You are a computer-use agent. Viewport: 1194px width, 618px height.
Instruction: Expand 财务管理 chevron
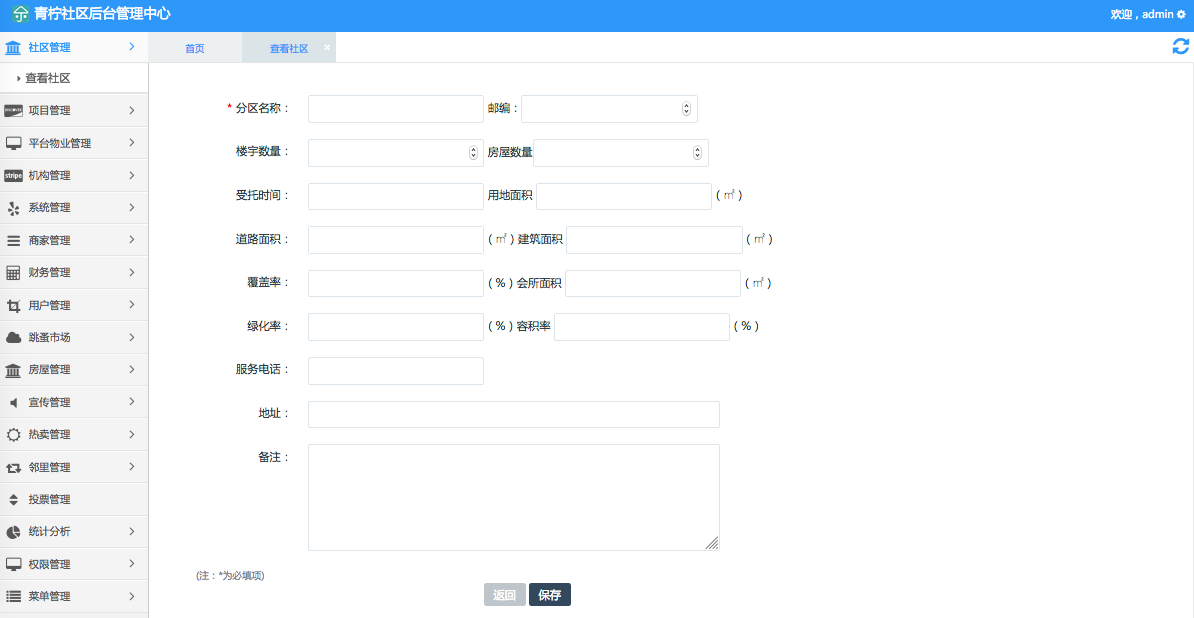tap(132, 272)
